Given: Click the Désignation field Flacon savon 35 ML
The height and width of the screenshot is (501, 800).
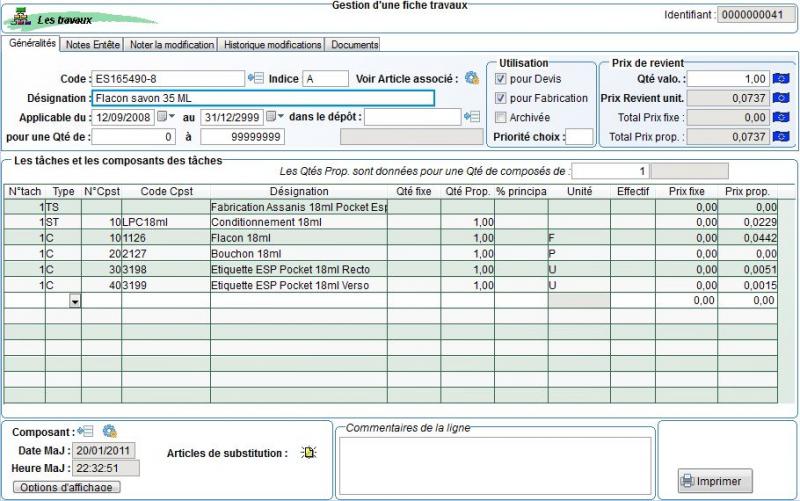Looking at the screenshot, I should click(263, 98).
